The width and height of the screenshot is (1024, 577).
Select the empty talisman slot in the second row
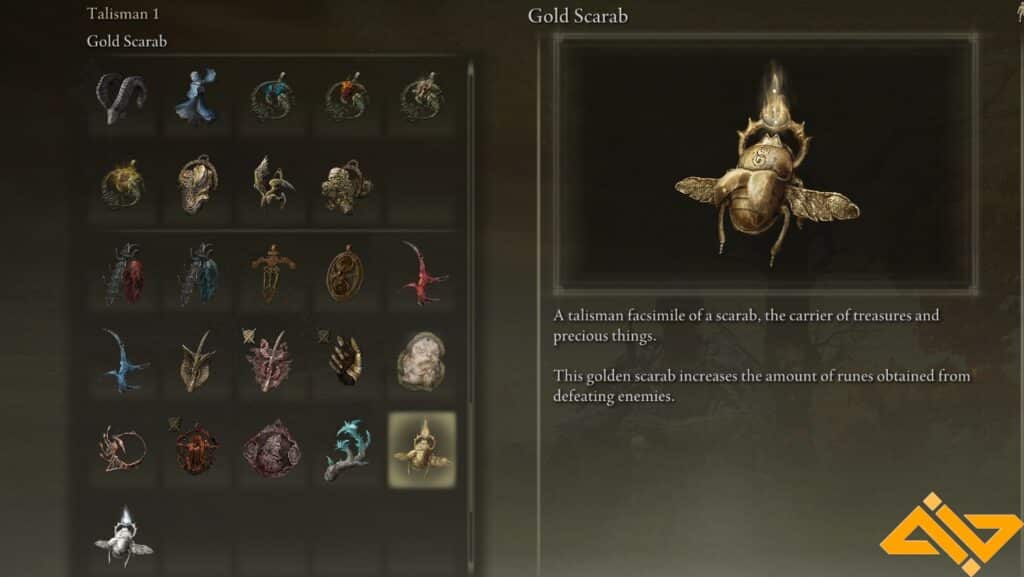(422, 185)
